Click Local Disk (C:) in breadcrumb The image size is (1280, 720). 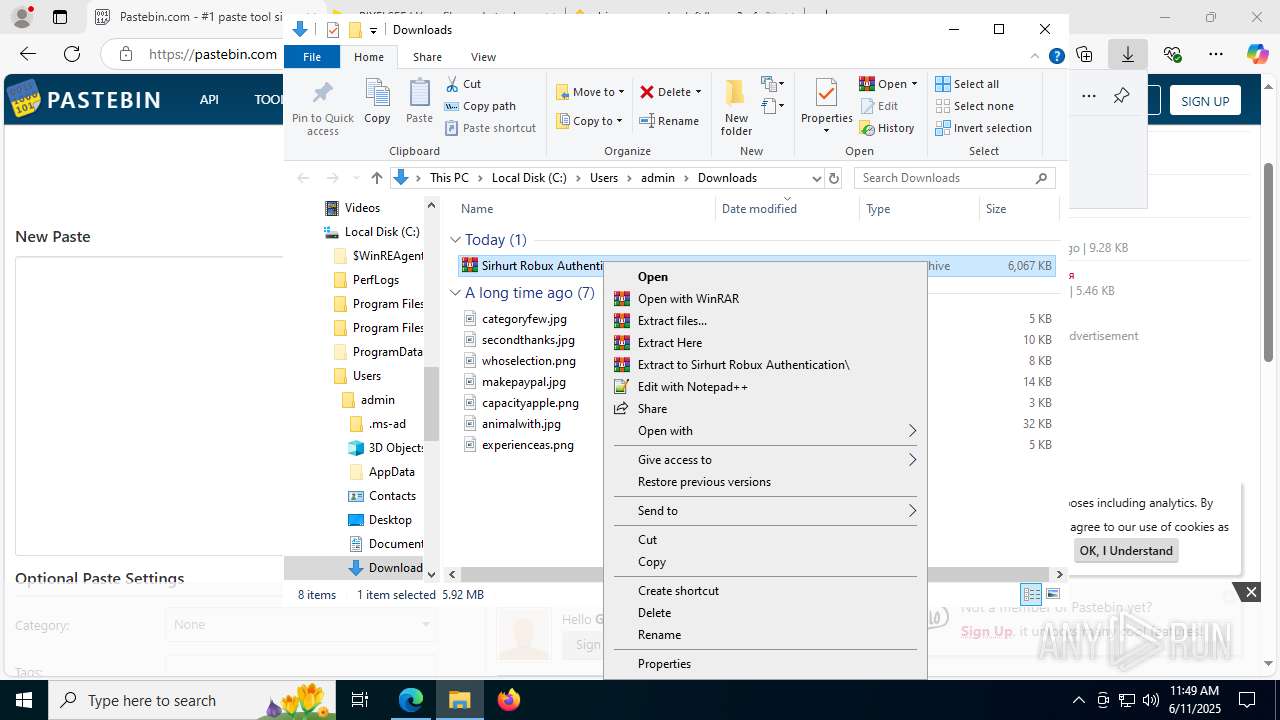(529, 178)
